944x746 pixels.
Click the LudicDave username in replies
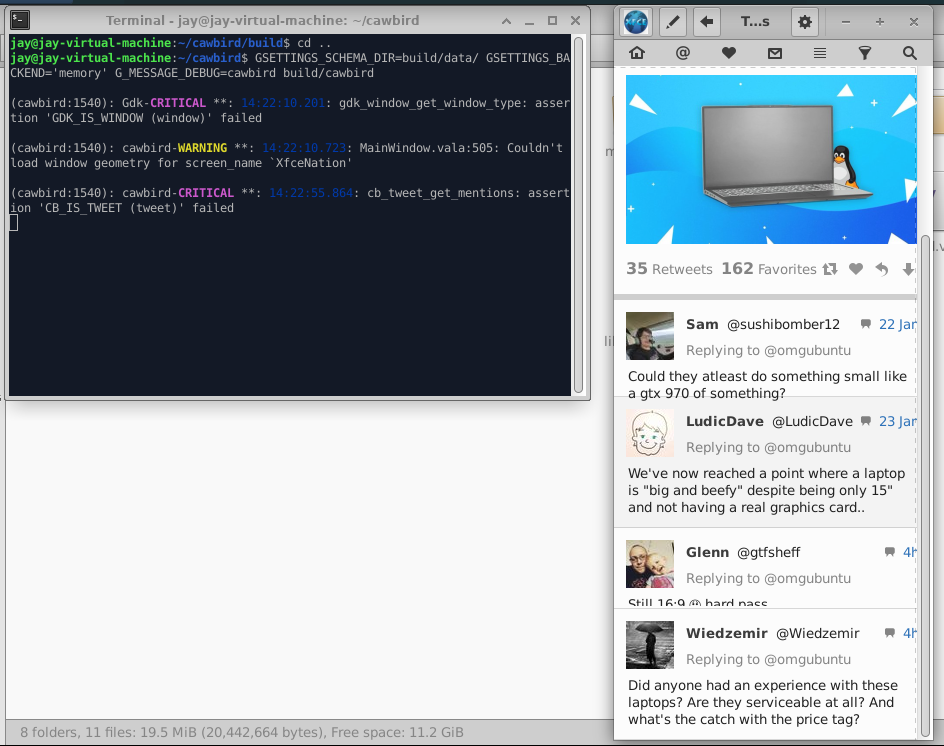coord(725,421)
